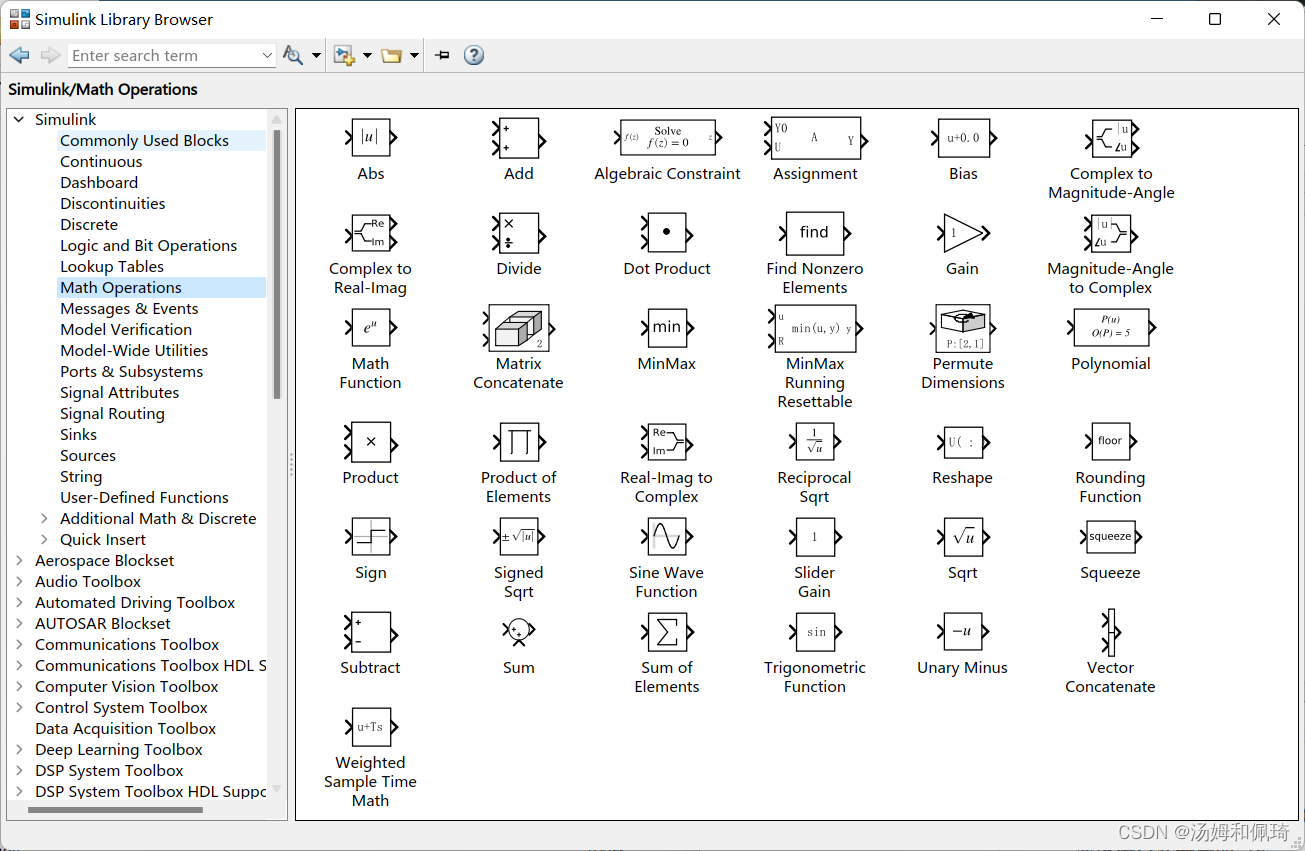Select the Rounding Function block

pyautogui.click(x=1110, y=442)
